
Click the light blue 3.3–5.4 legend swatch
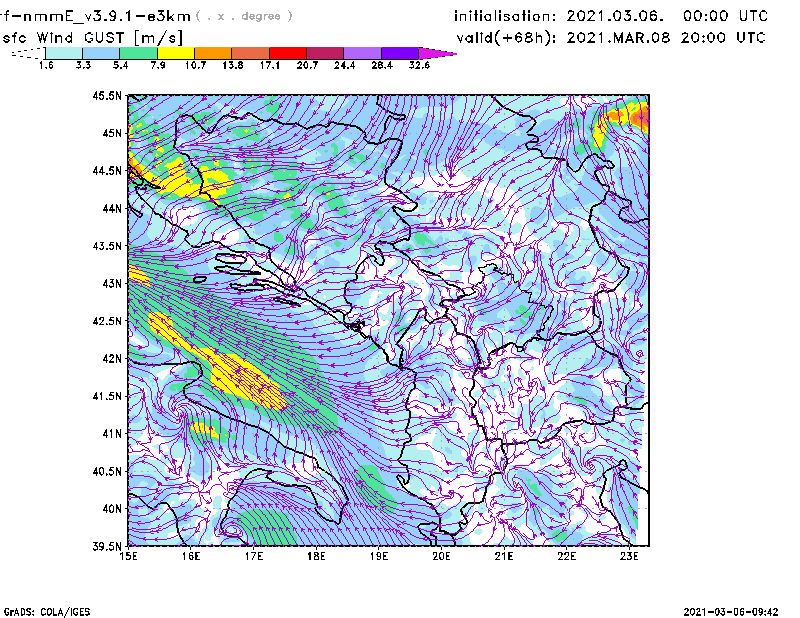(x=101, y=53)
